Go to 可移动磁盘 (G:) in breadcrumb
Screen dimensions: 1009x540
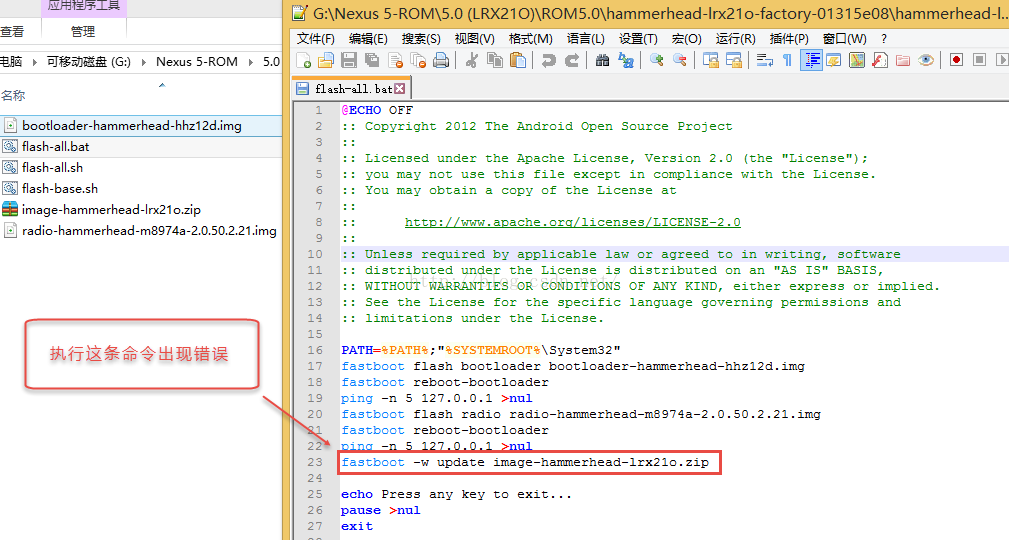coord(89,62)
